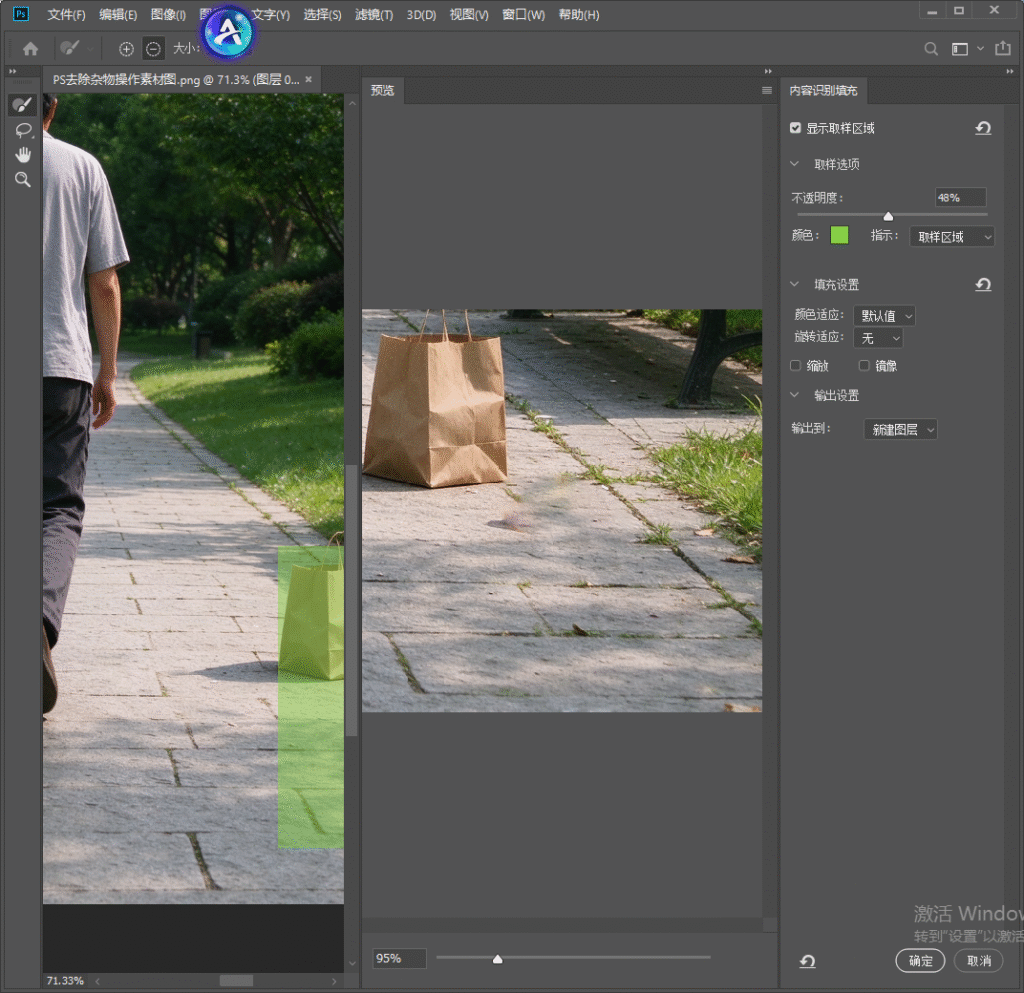The image size is (1024, 993).
Task: Close the PS去除杂物操作素材图.png document tab
Action: [308, 79]
